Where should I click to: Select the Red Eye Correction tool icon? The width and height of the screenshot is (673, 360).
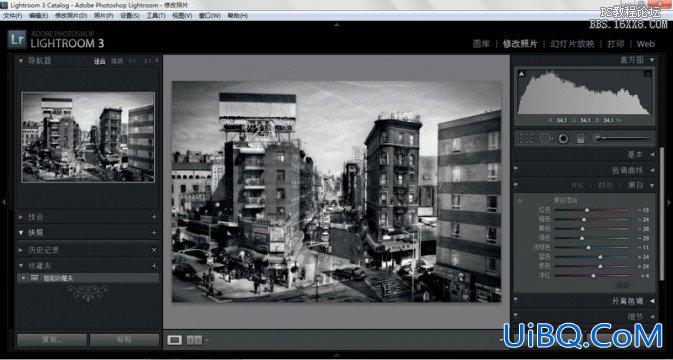563,138
